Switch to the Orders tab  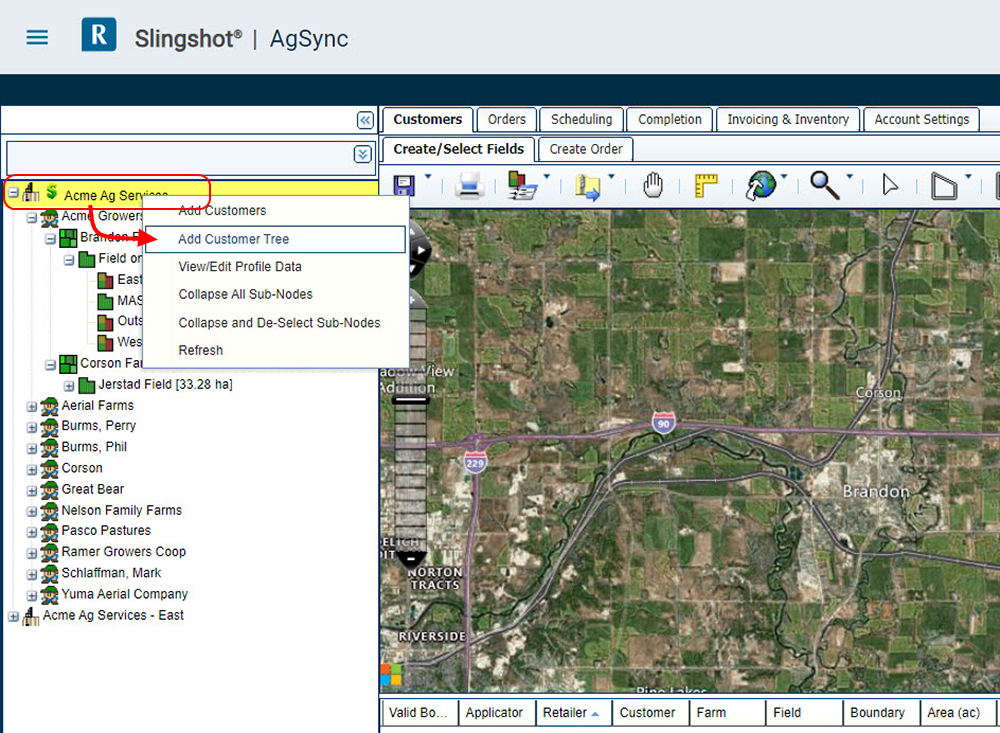pyautogui.click(x=506, y=119)
